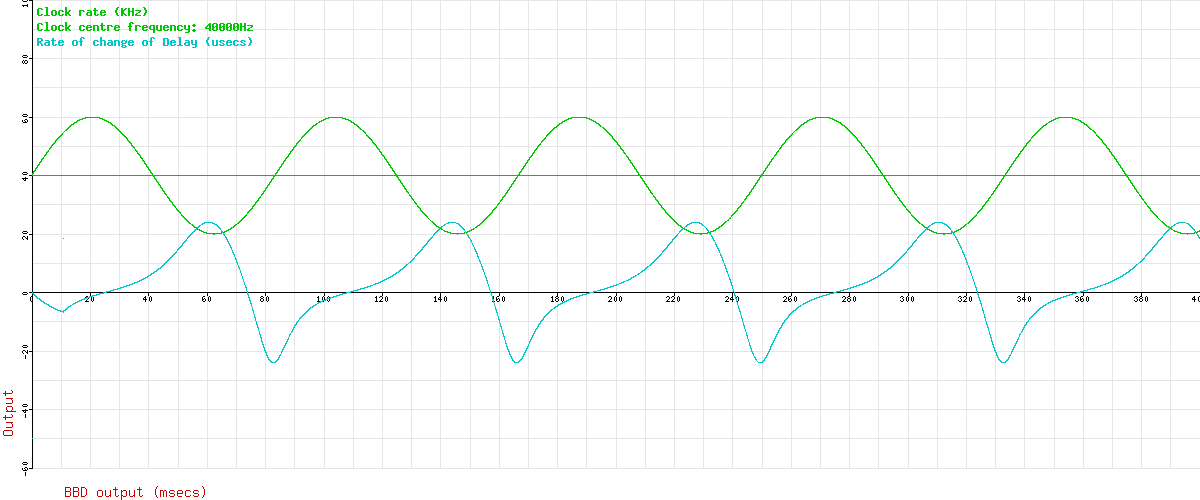
Task: Click the last green curve peak near 355 msecs
Action: (x=1065, y=117)
